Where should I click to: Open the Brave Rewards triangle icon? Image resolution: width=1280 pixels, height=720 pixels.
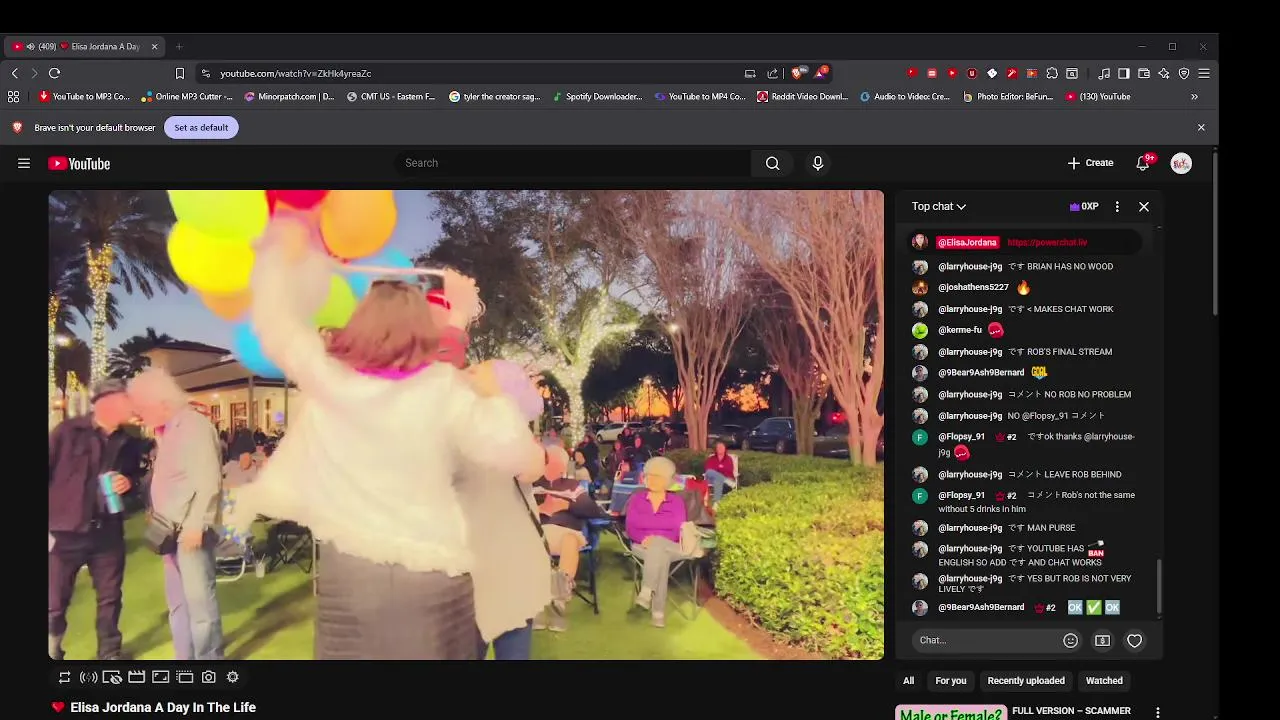(821, 73)
